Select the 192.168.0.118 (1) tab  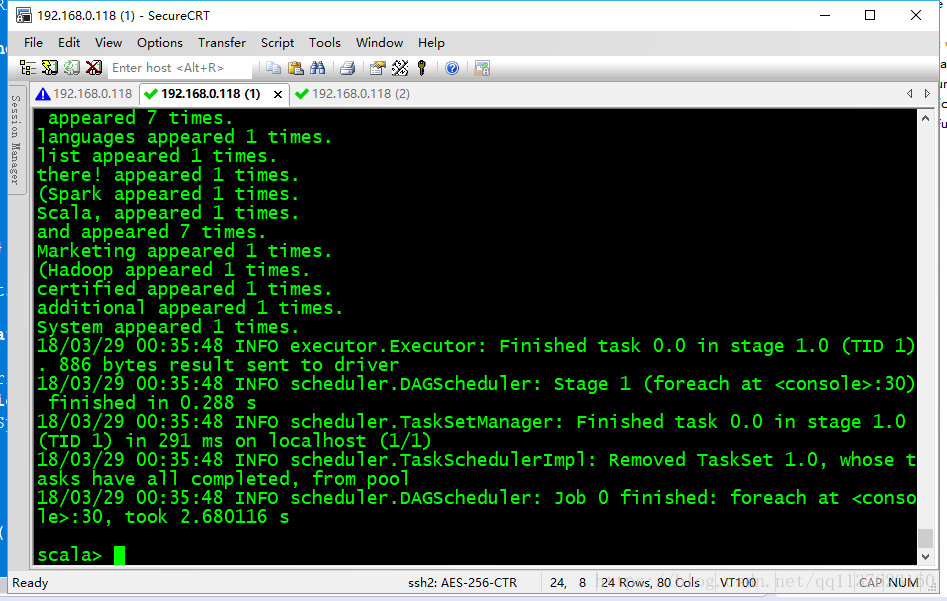(x=208, y=94)
